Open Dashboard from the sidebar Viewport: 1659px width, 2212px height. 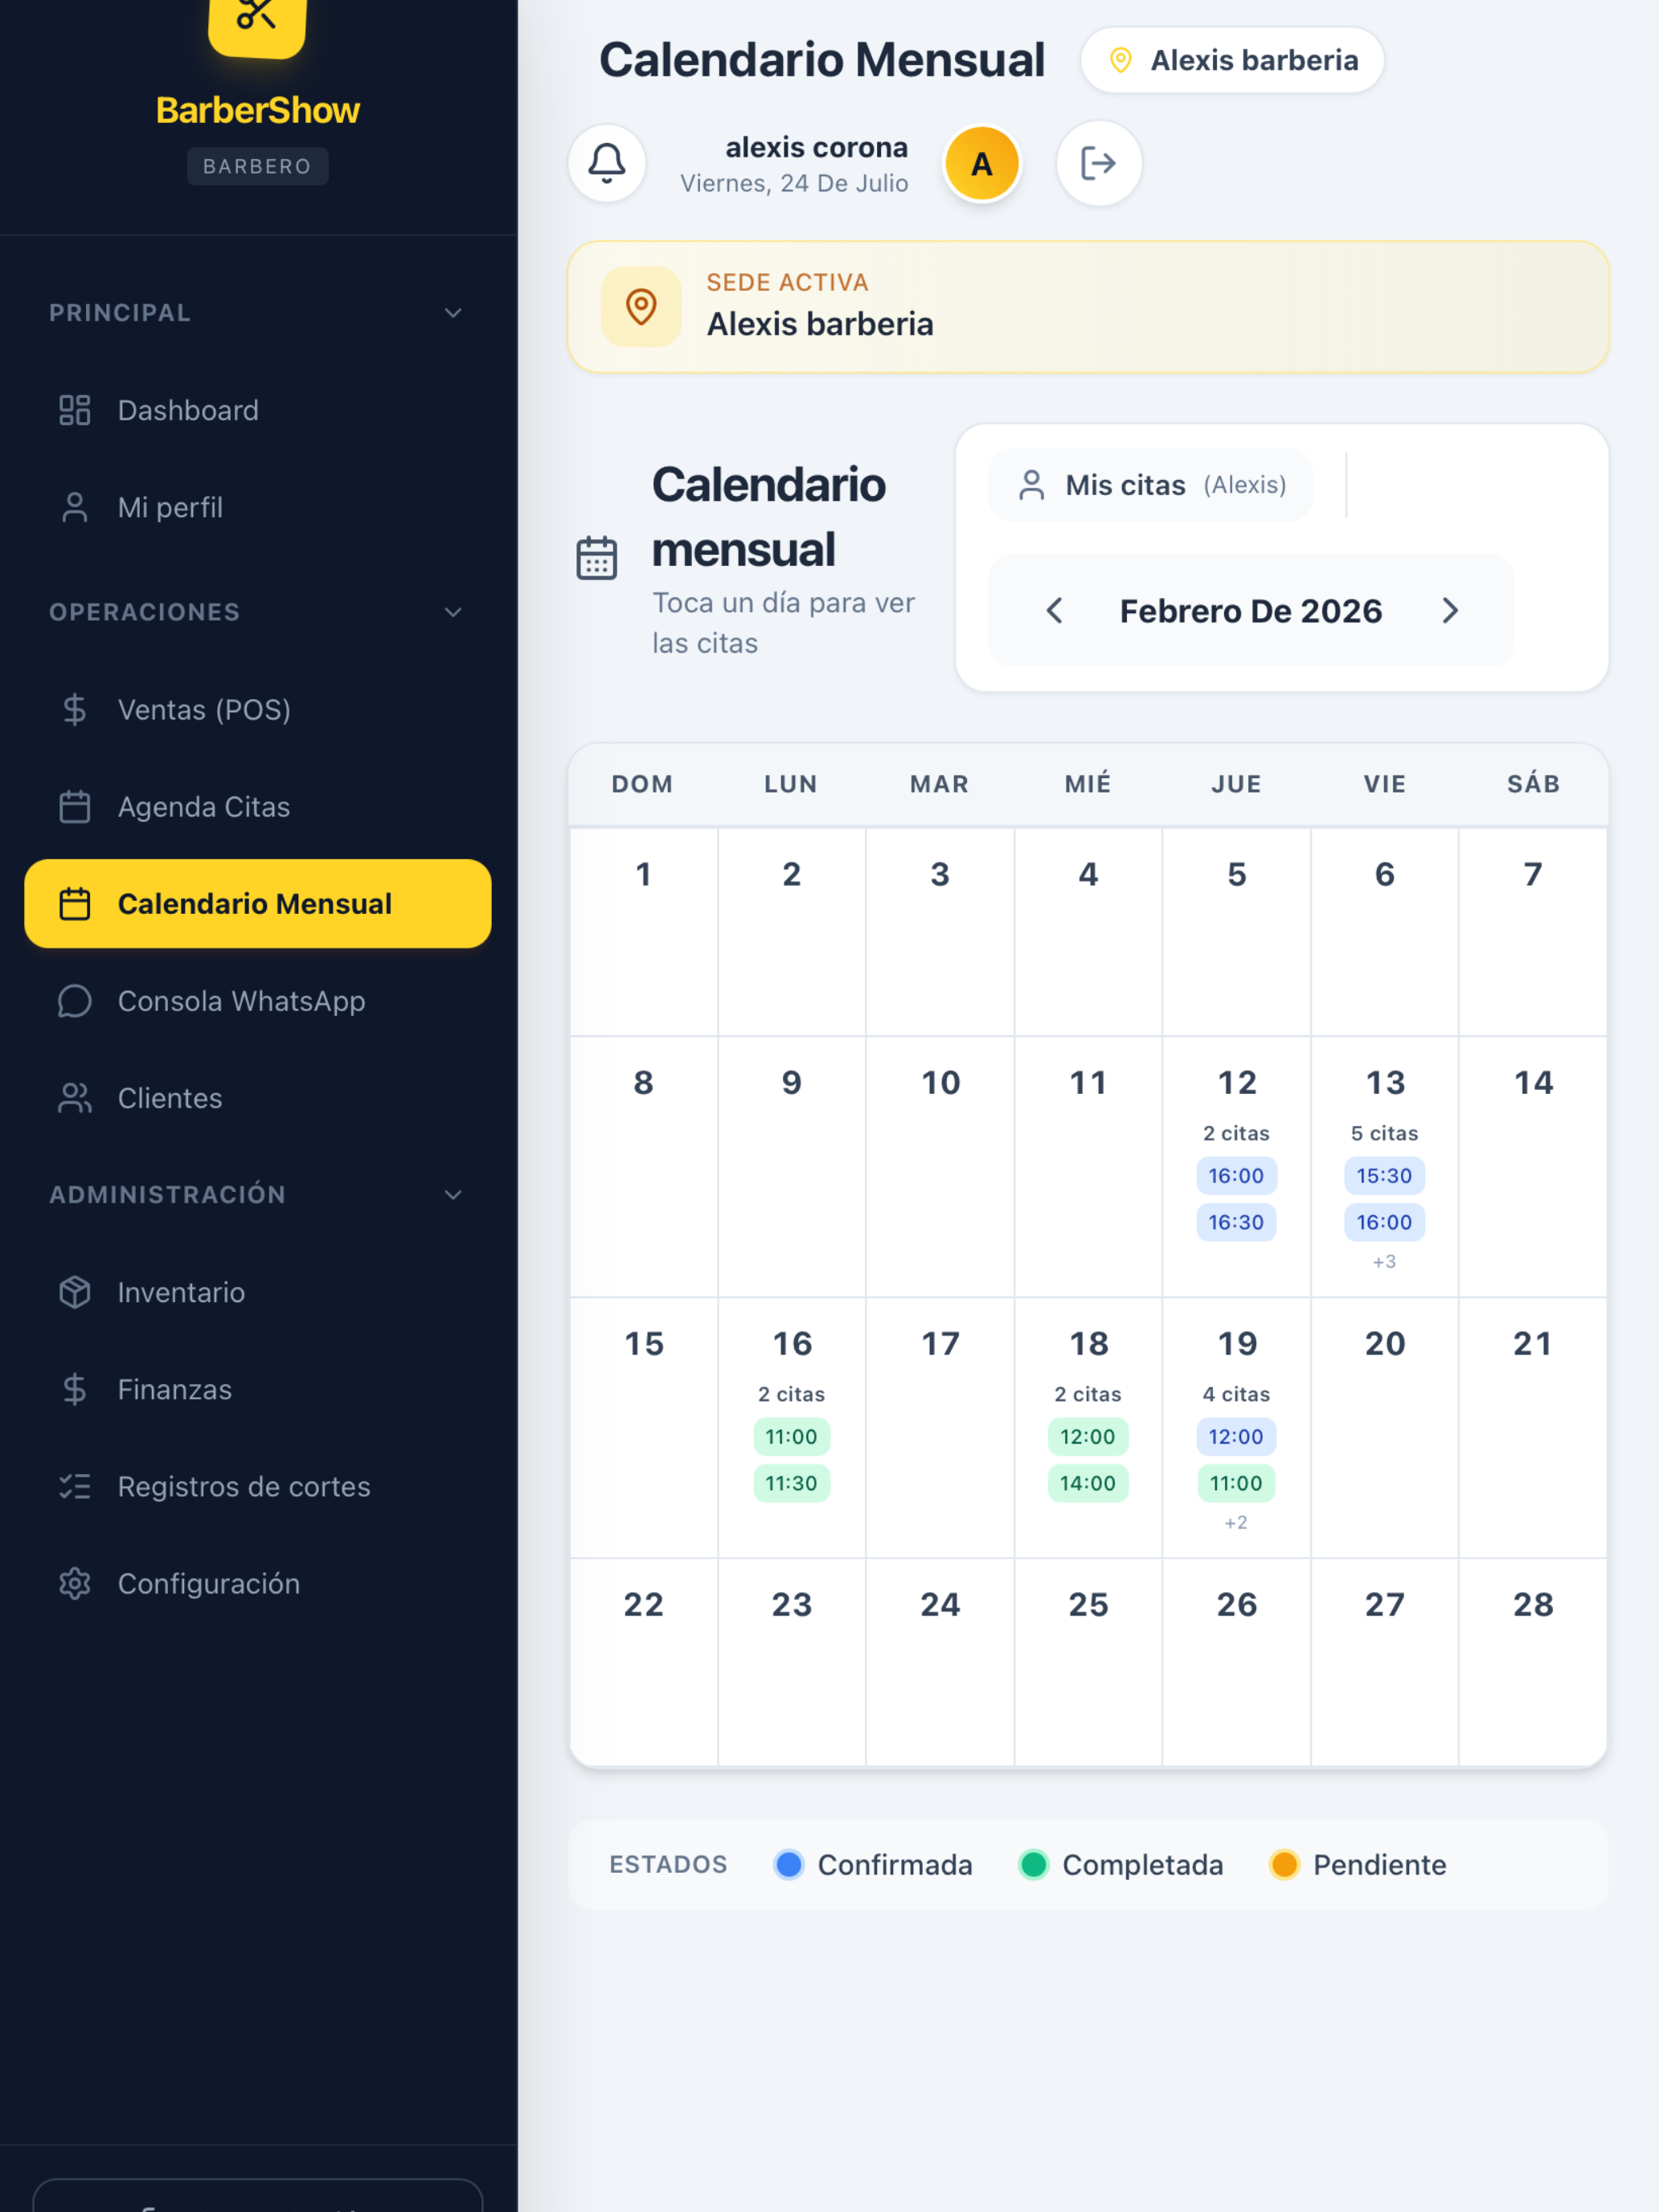pos(258,410)
